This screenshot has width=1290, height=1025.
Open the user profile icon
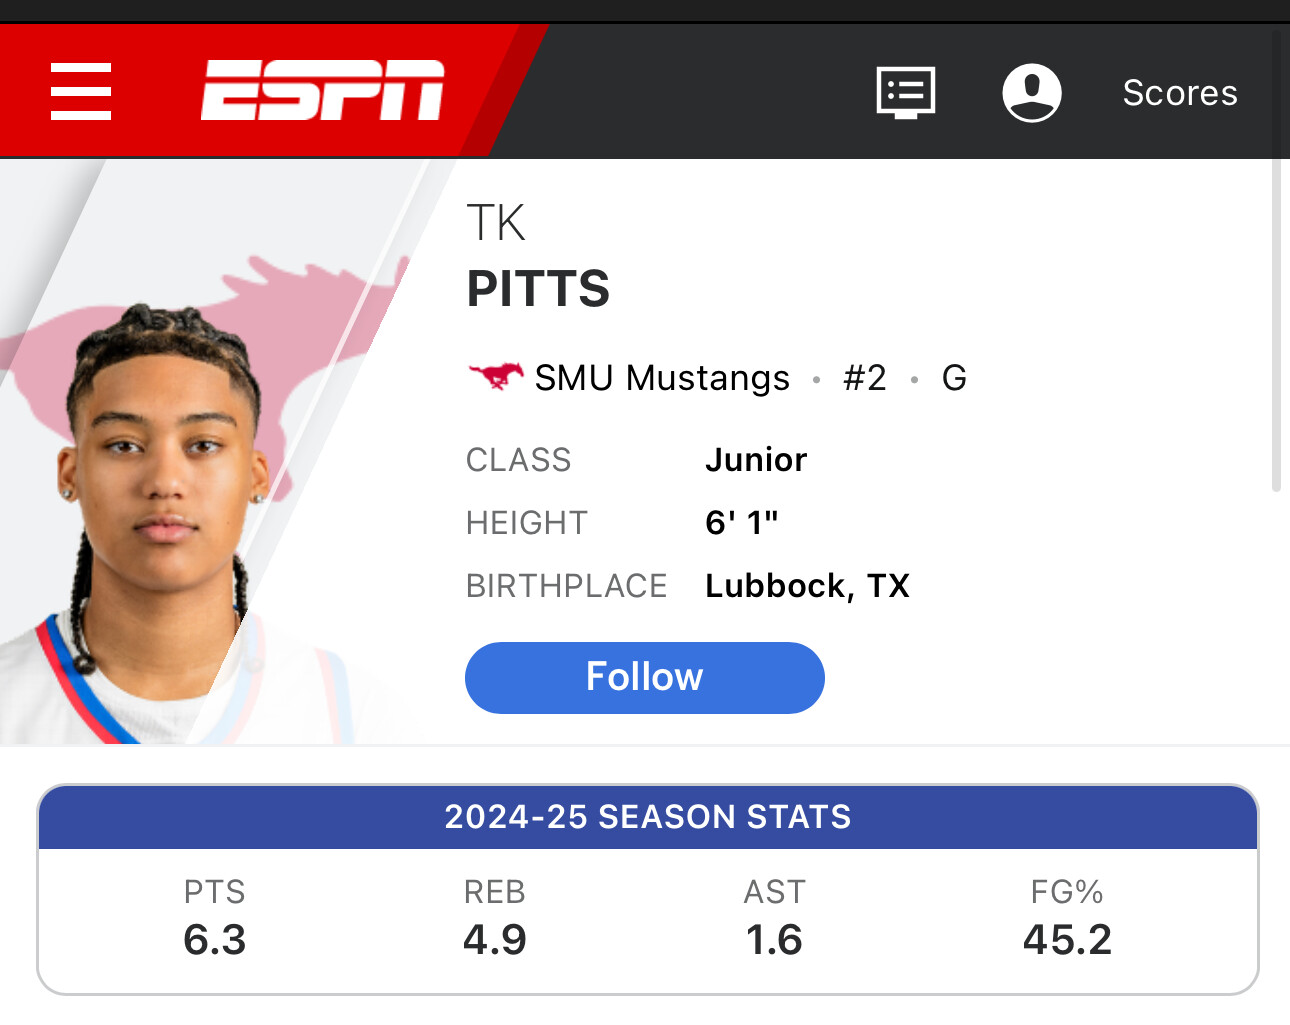click(1032, 92)
